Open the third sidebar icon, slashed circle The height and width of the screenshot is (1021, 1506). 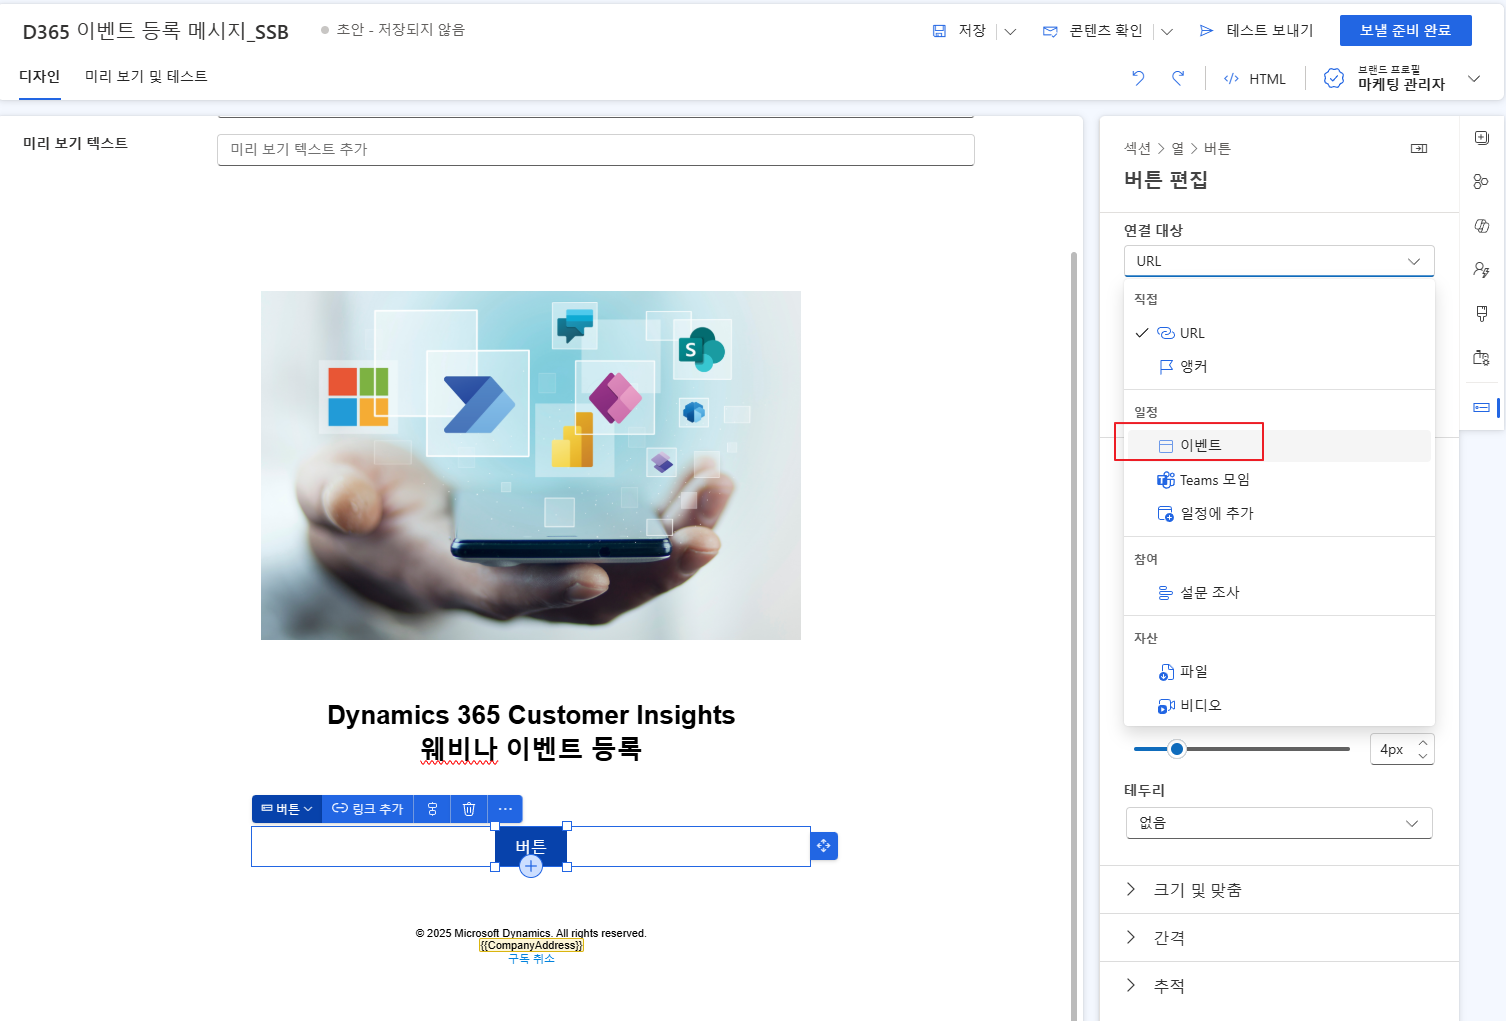tap(1482, 226)
